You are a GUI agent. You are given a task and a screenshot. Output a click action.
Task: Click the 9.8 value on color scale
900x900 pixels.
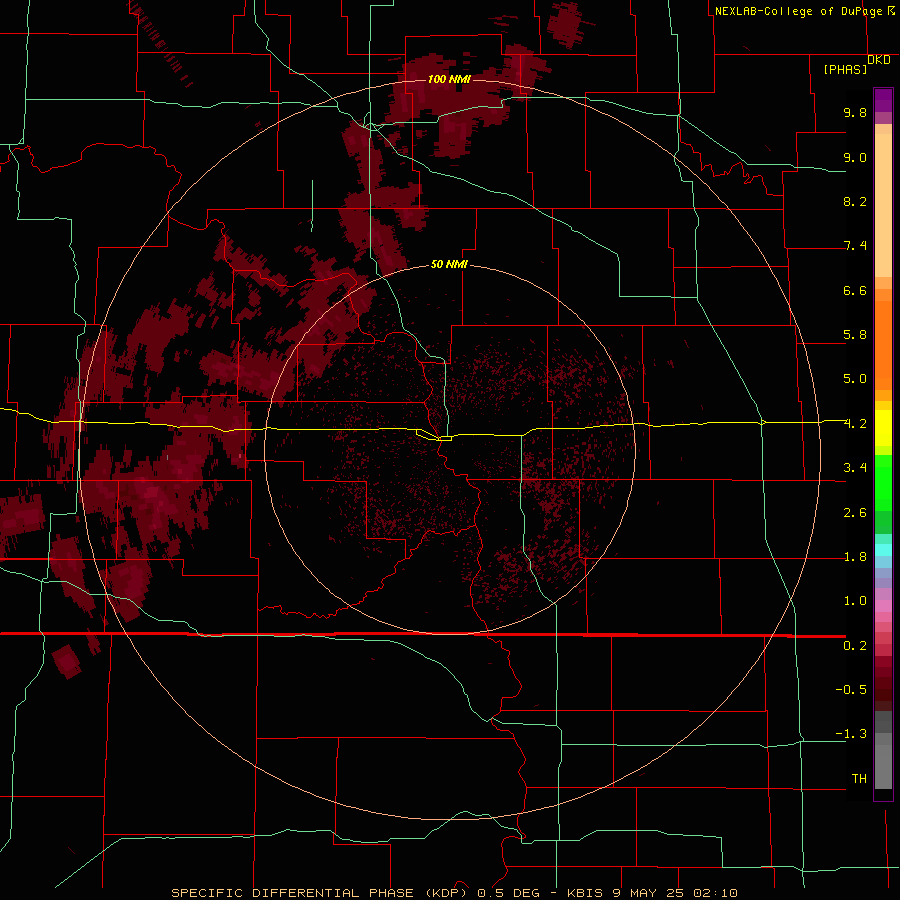[855, 112]
